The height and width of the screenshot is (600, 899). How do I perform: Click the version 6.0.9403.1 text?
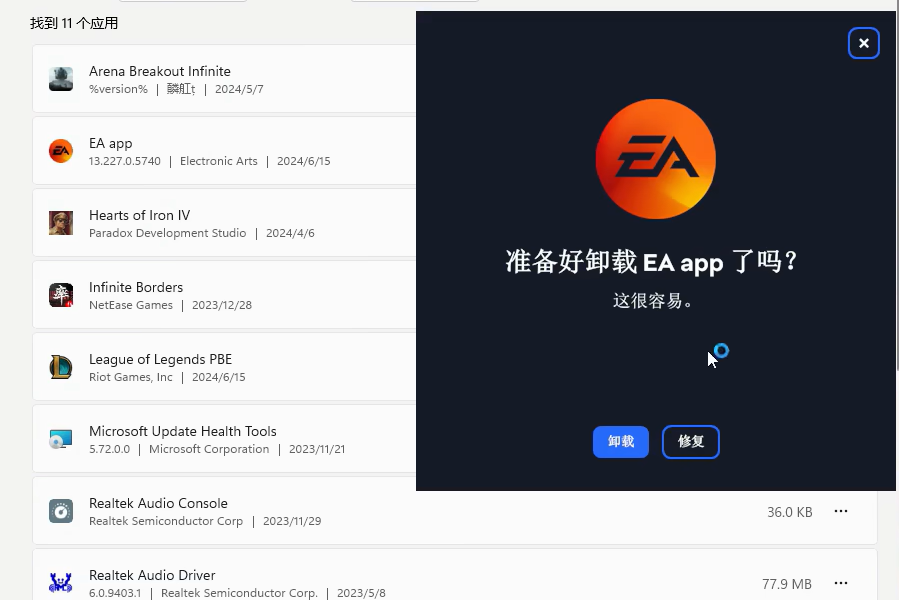coord(115,593)
